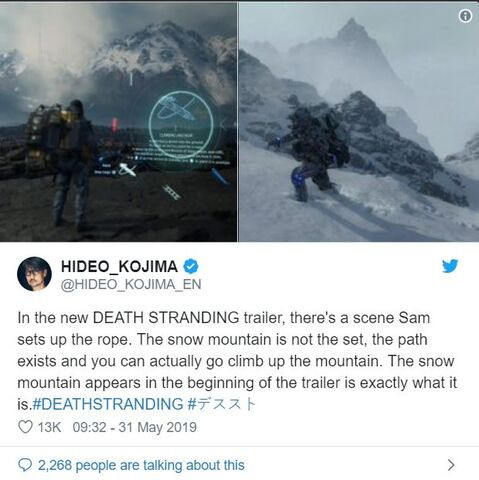The height and width of the screenshot is (480, 479).
Task: Open the #DEATHSTRANDING hashtag
Action: click(x=108, y=404)
